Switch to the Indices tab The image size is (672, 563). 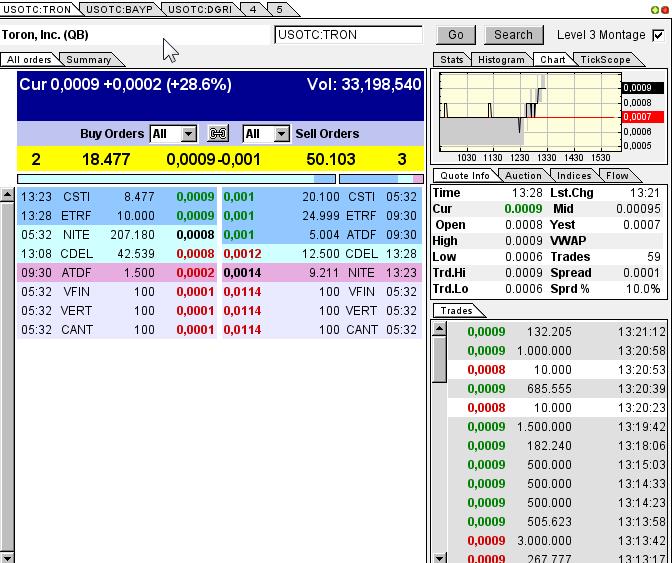click(x=574, y=176)
